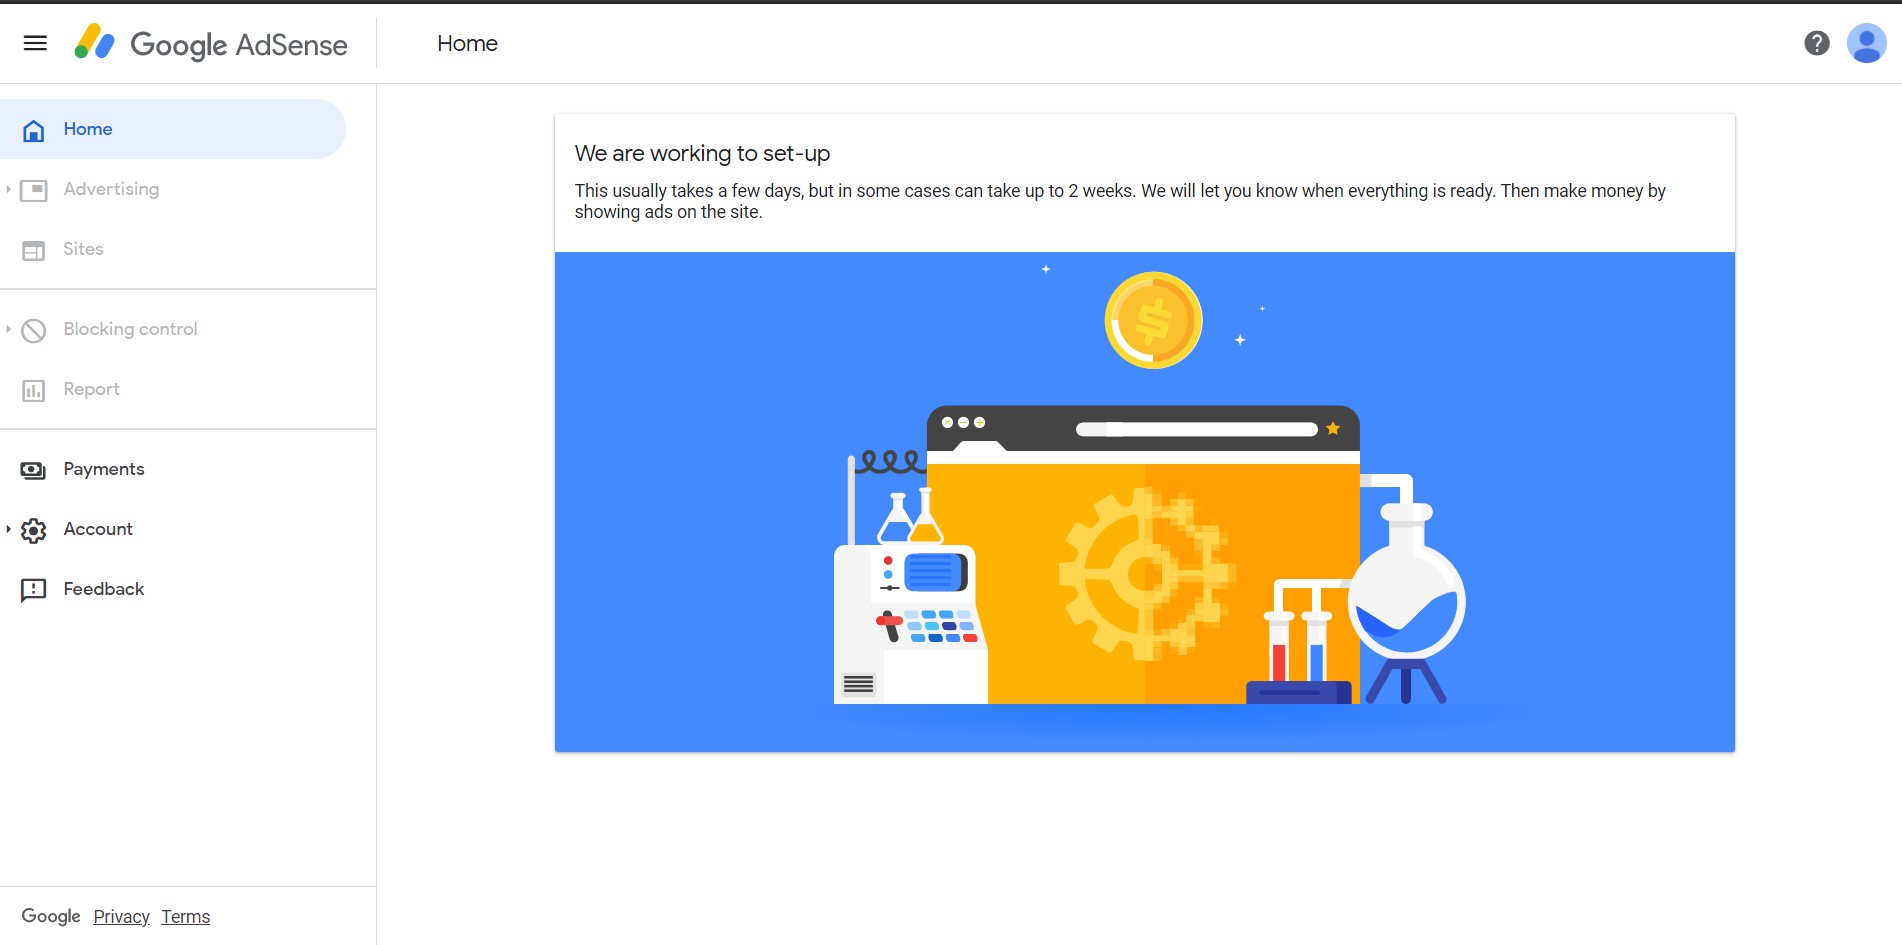
Task: Click the user profile avatar
Action: (x=1865, y=42)
